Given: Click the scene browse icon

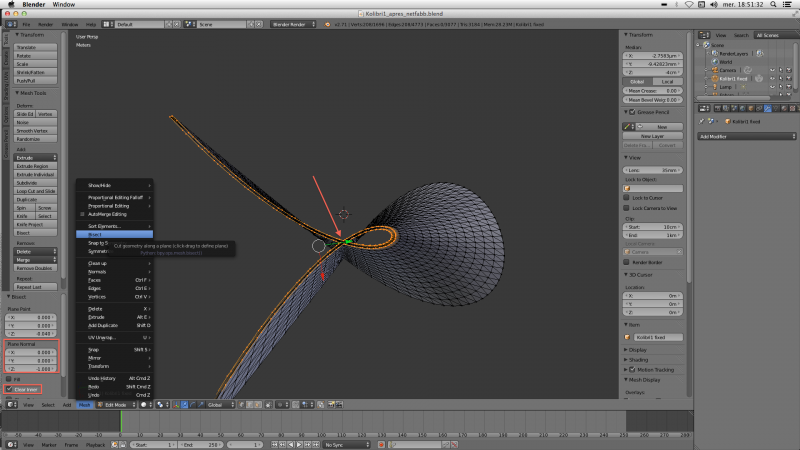Looking at the screenshot, I should coord(188,24).
